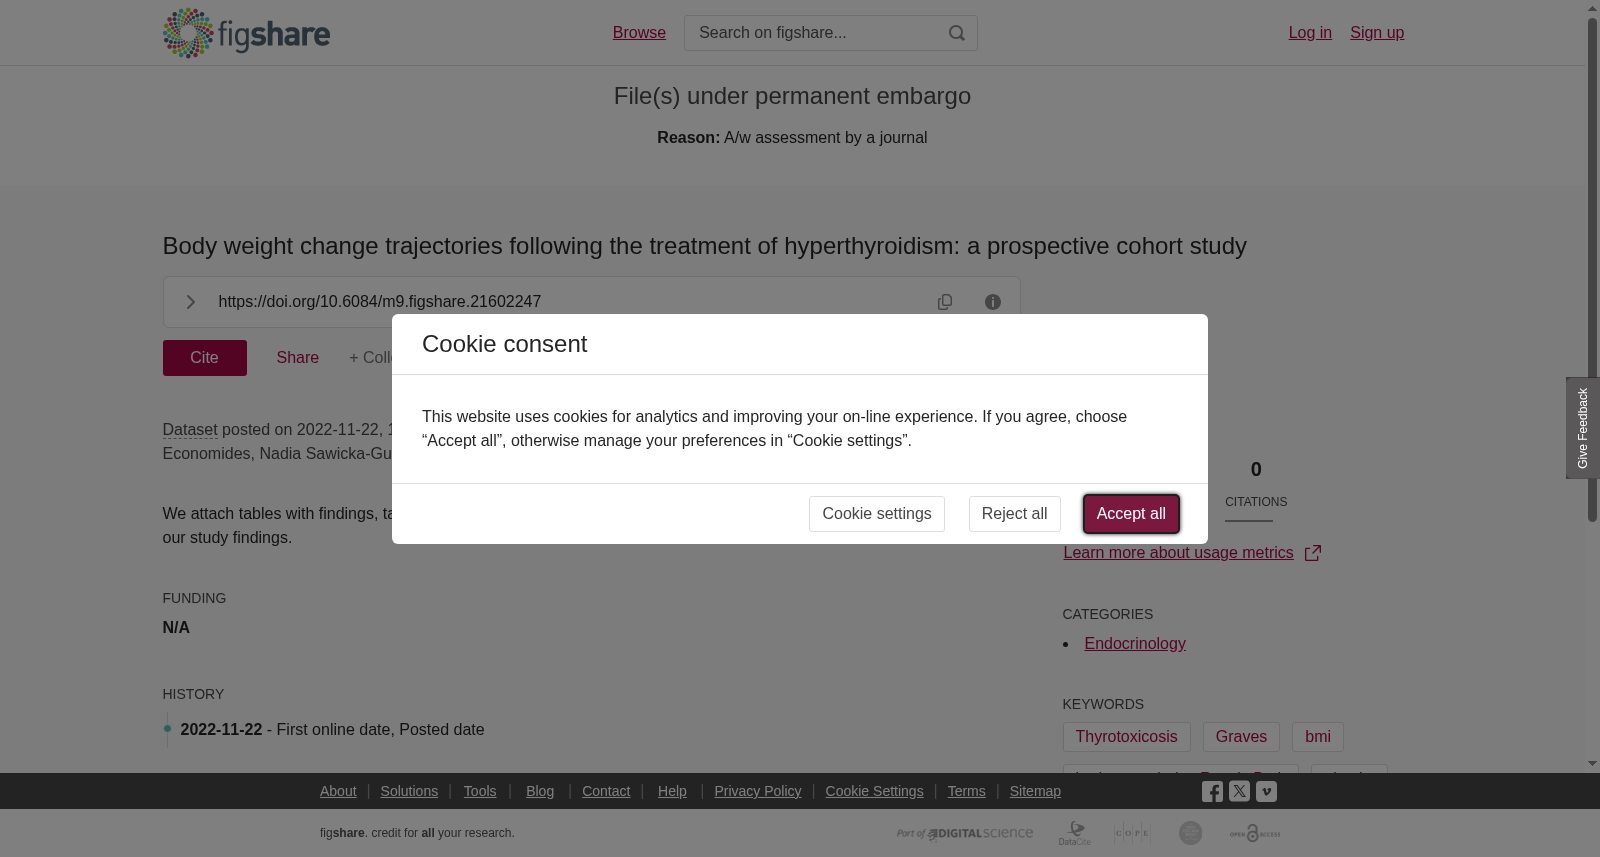
Task: Click the COPE logo
Action: pos(1132,833)
